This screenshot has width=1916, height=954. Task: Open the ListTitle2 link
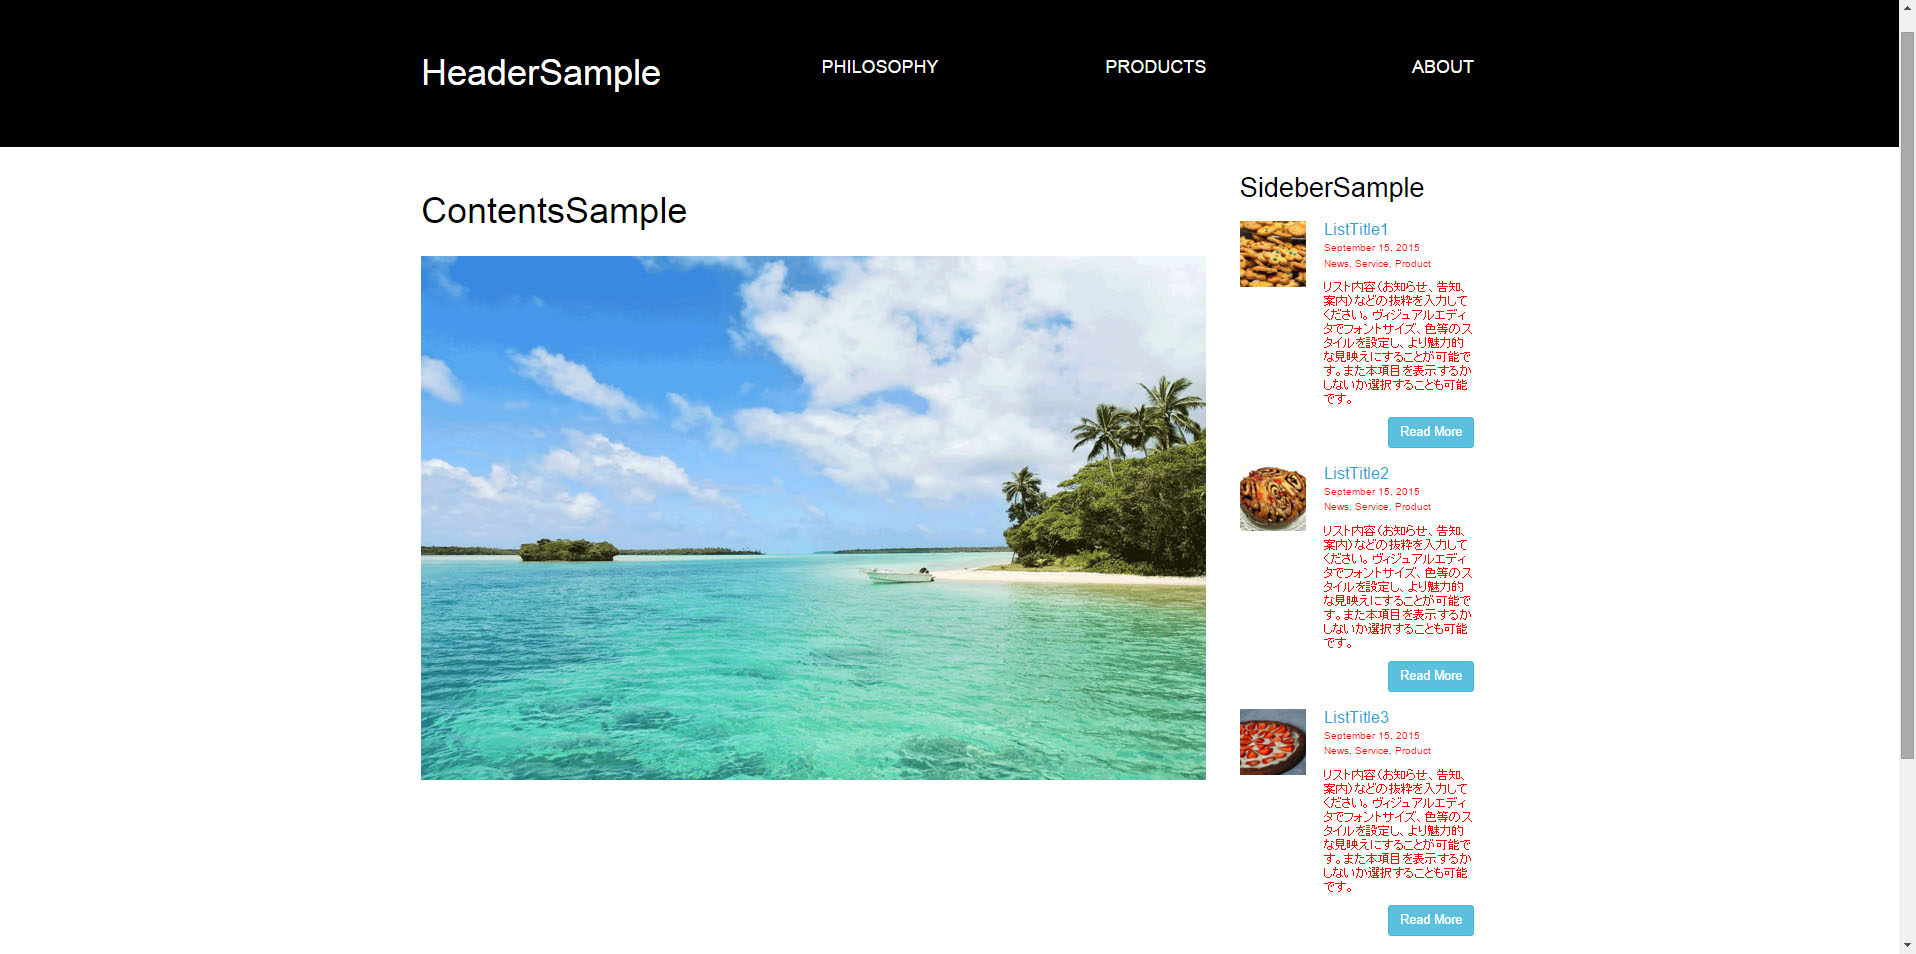tap(1356, 473)
